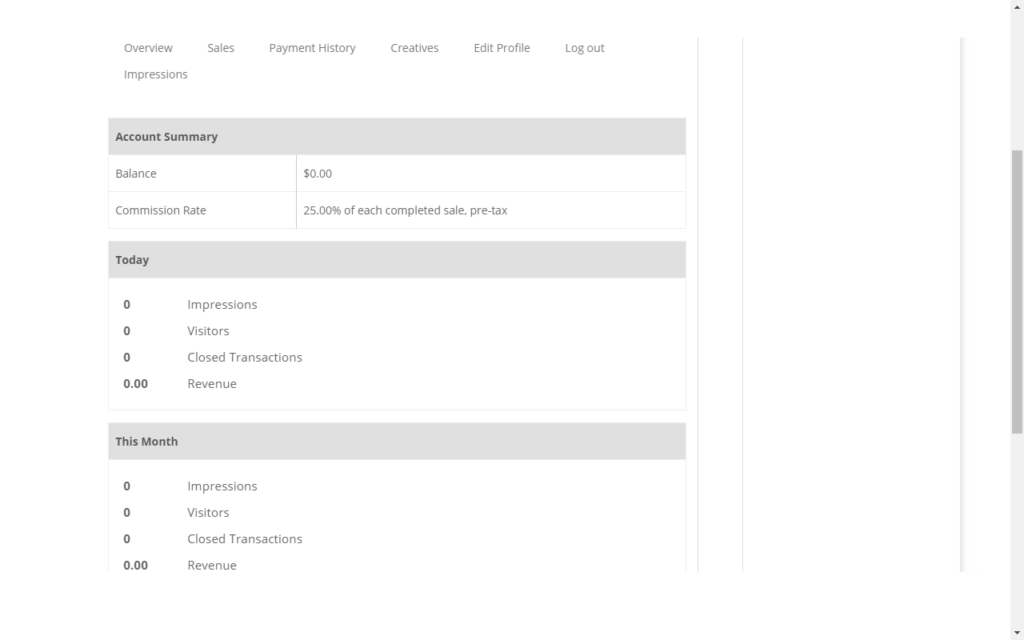
Task: Click Impressions label under This Month
Action: point(222,487)
